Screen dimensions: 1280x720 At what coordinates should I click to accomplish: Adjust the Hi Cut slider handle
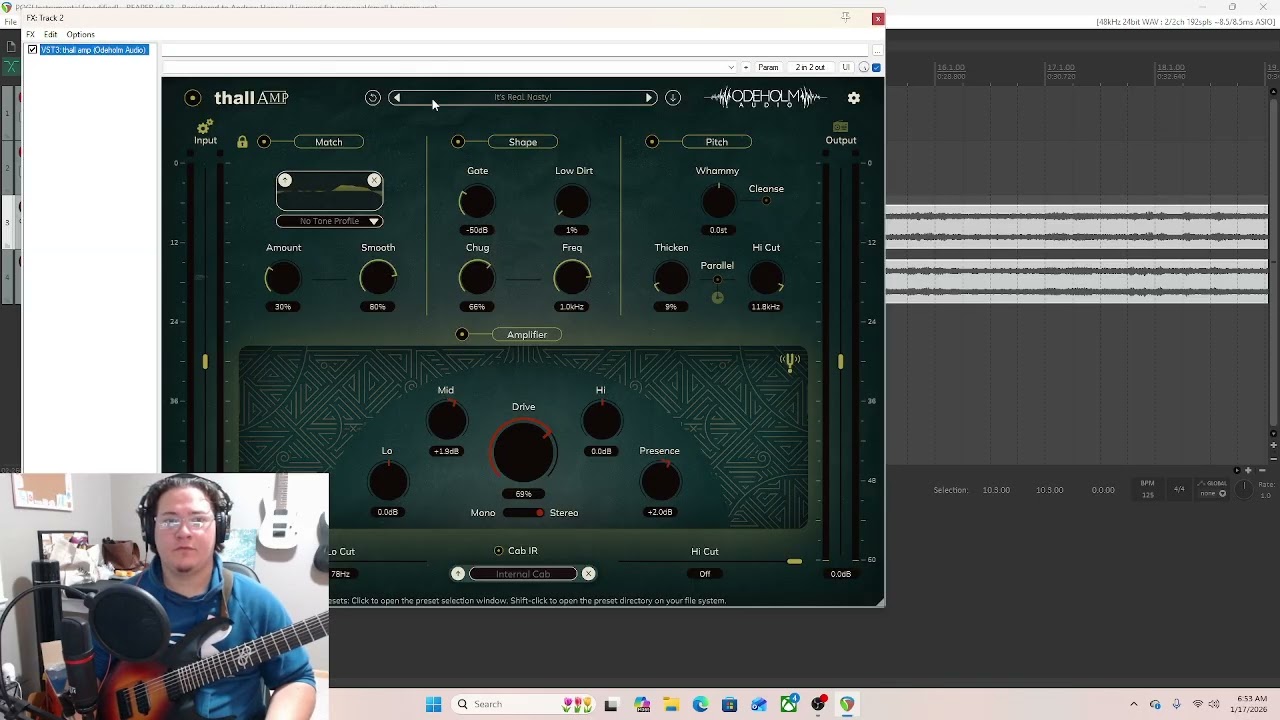coord(794,562)
